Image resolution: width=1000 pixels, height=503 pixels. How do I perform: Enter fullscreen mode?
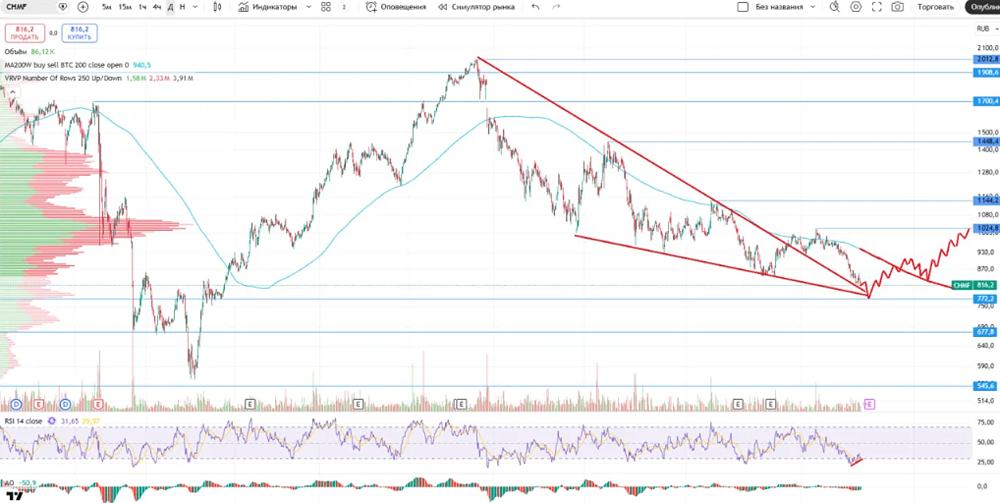click(876, 7)
